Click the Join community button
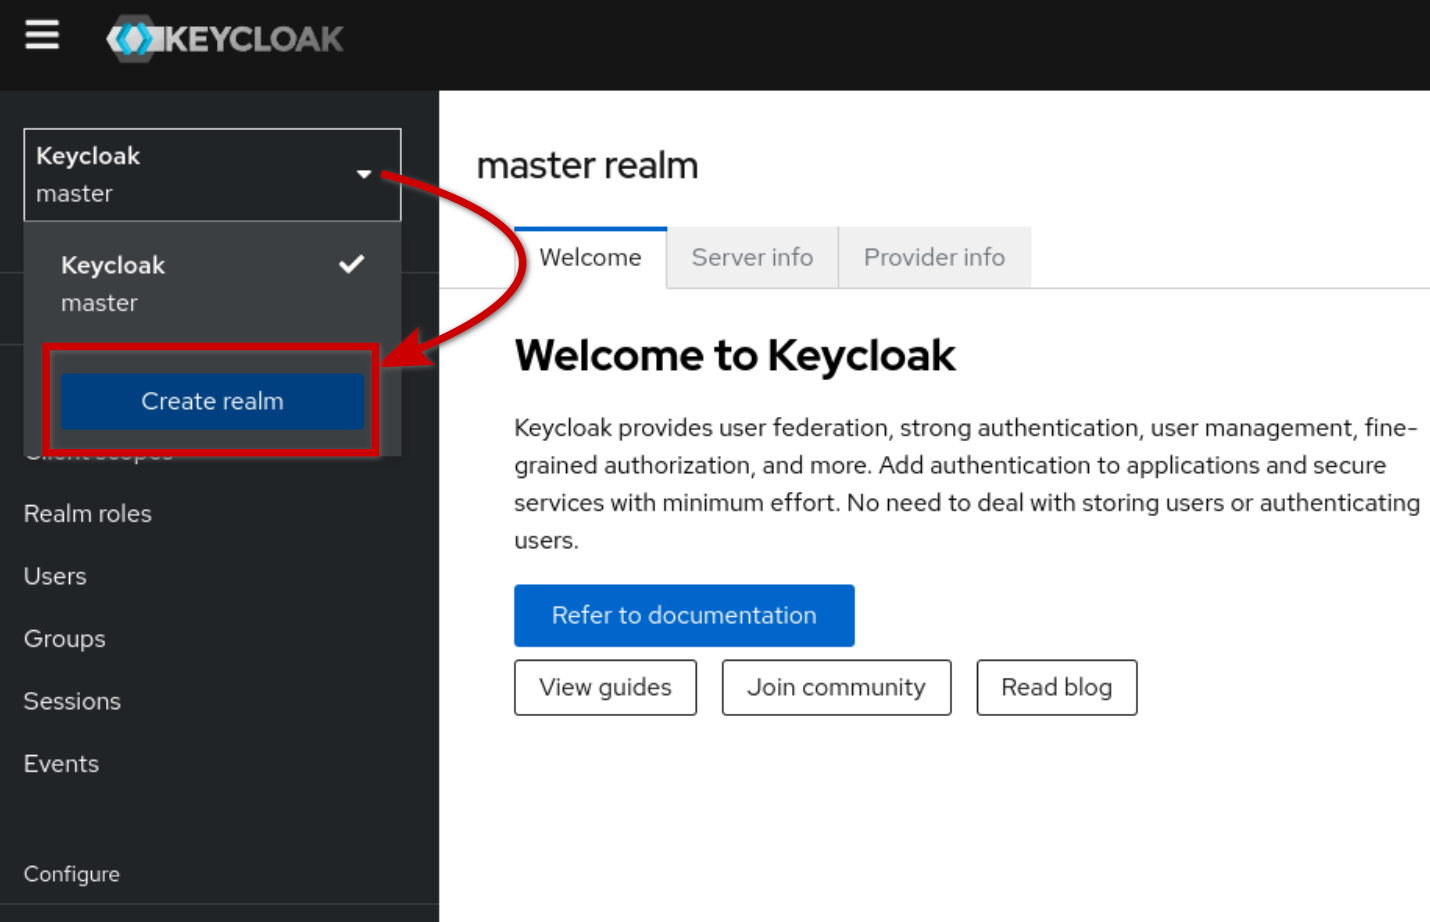The image size is (1430, 922). click(x=836, y=687)
